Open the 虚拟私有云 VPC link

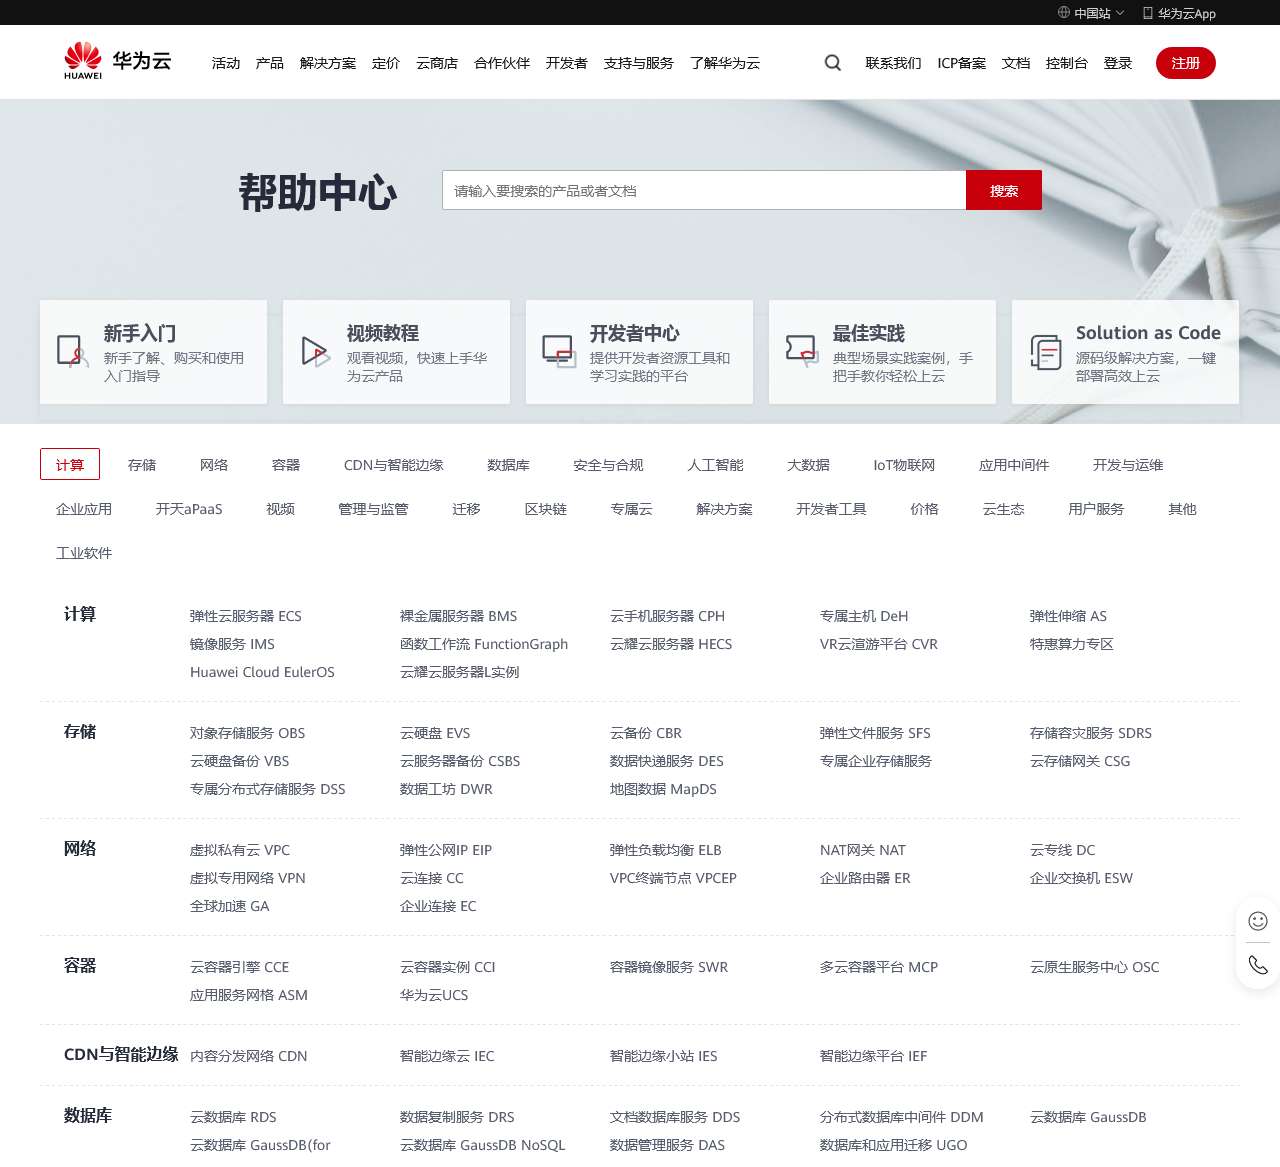[240, 850]
